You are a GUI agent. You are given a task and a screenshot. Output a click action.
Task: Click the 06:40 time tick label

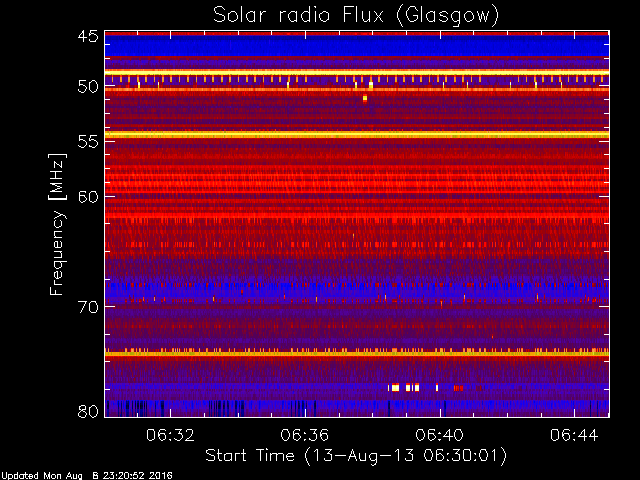coord(440,435)
